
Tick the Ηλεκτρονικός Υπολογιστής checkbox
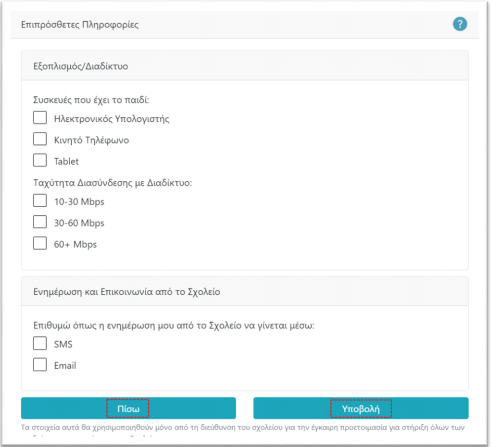[40, 118]
